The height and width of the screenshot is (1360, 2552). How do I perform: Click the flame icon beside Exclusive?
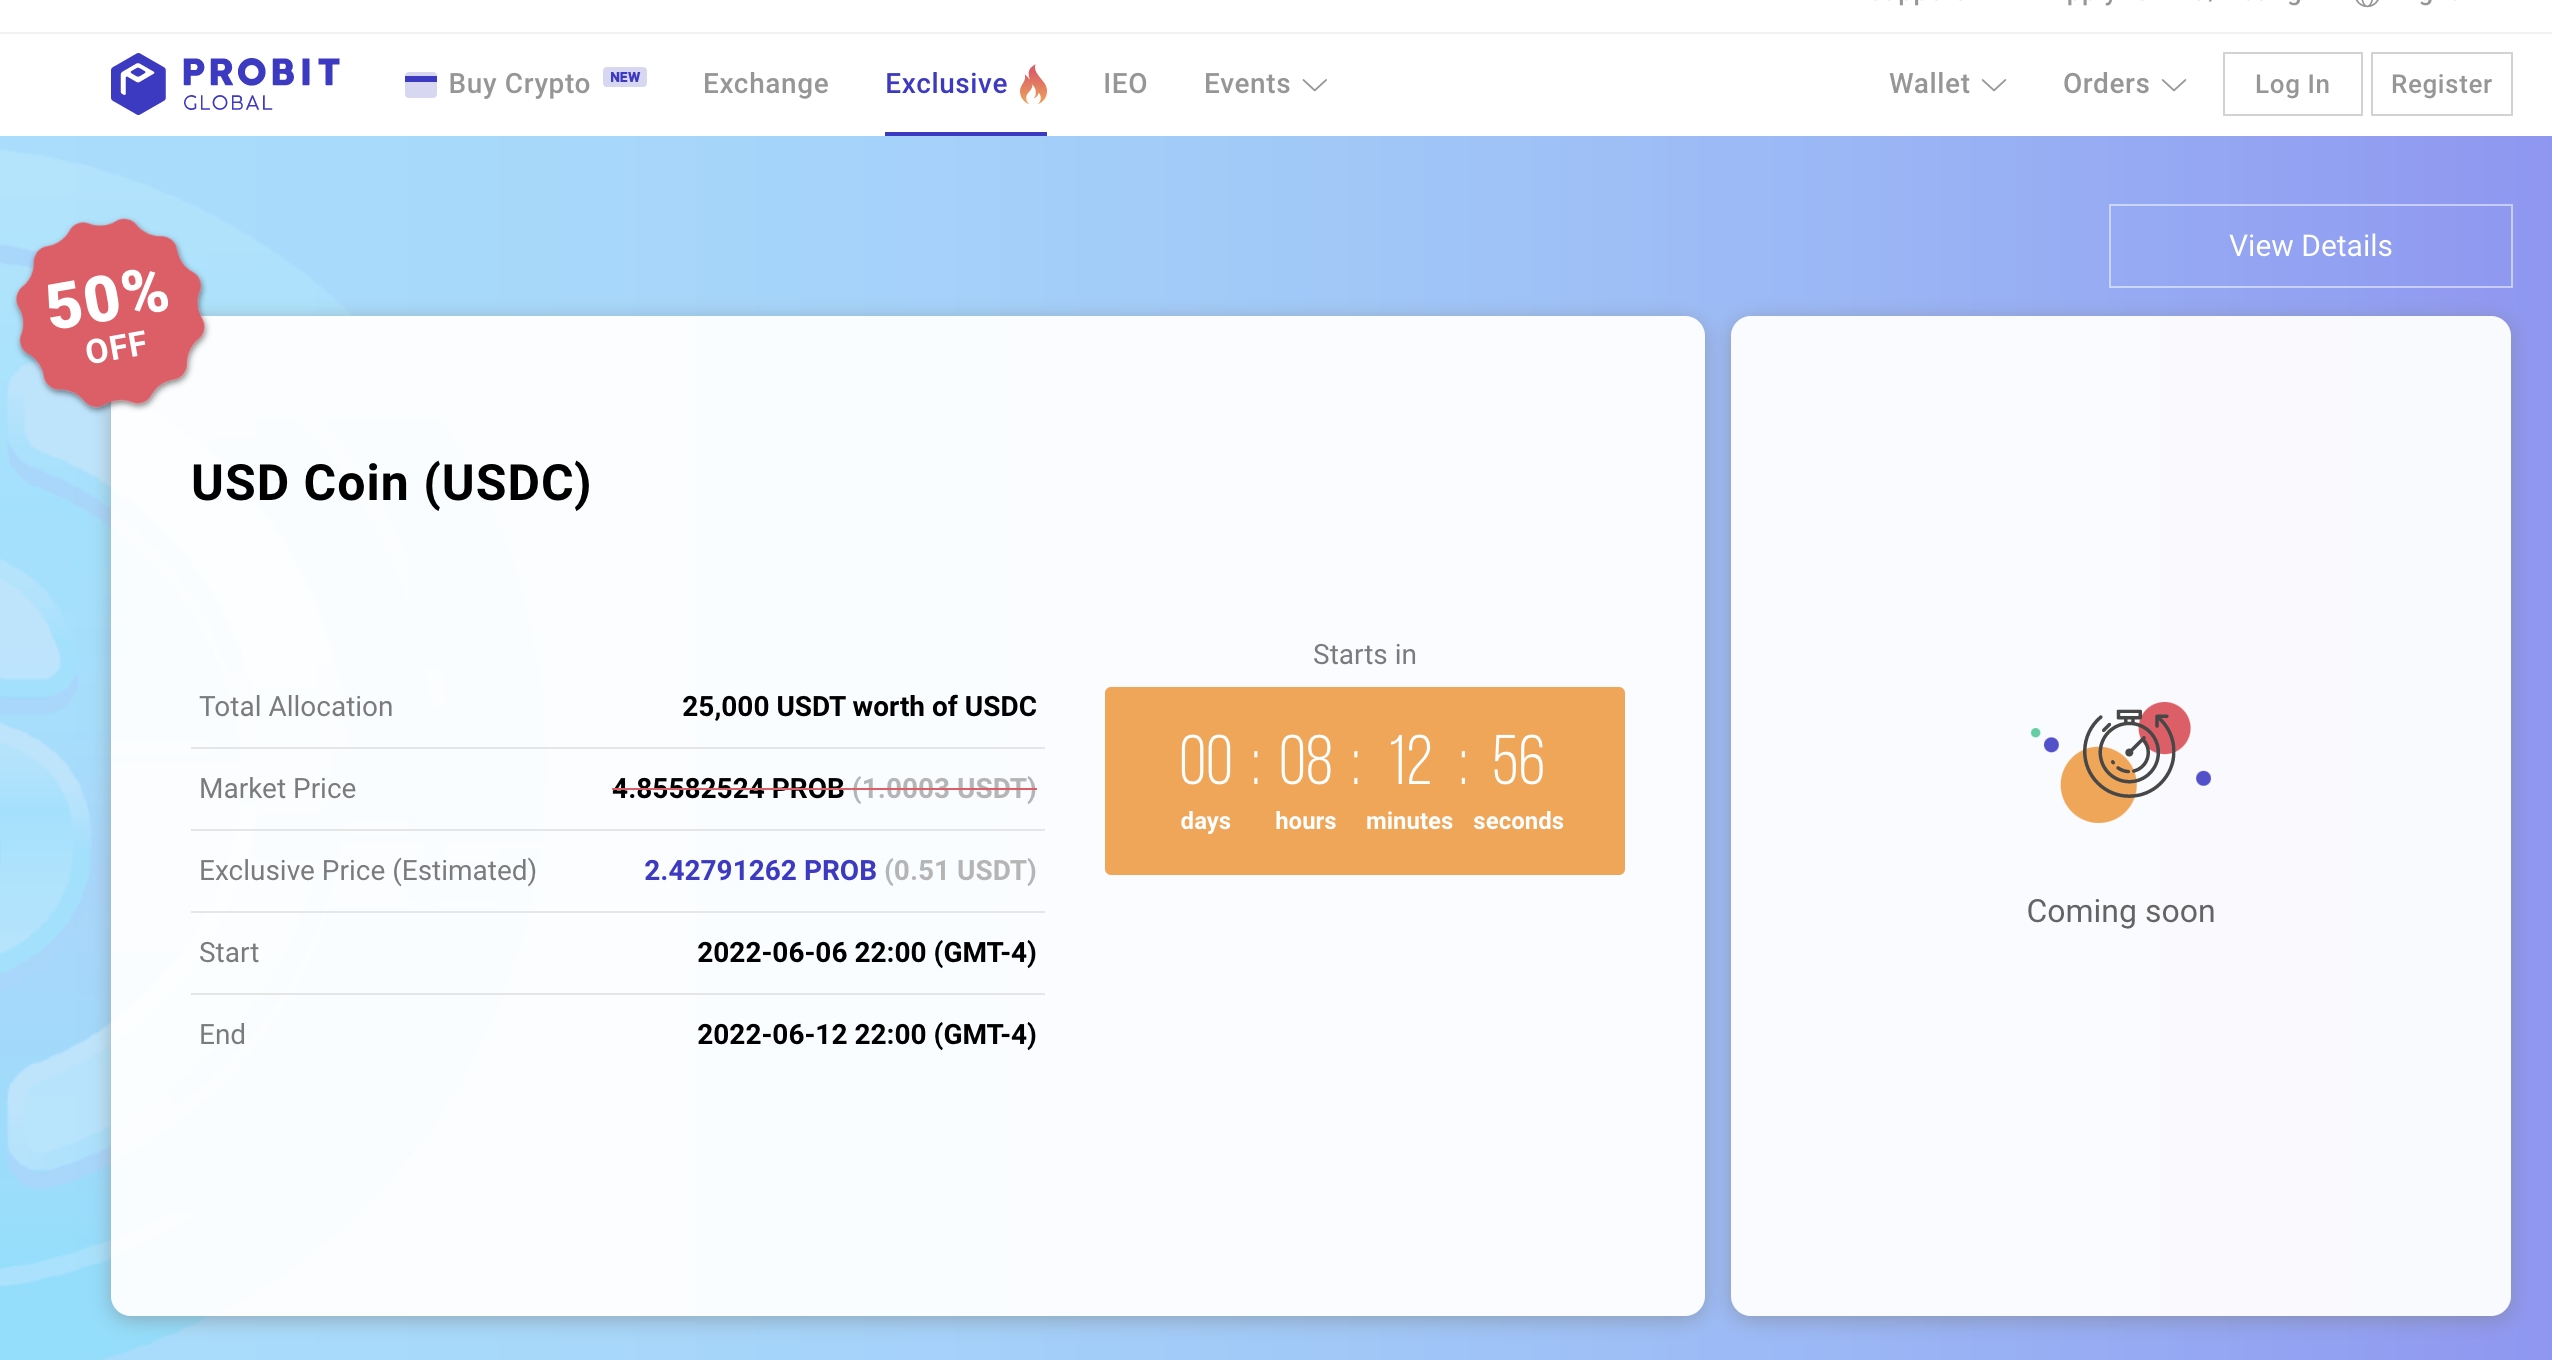pos(1033,84)
